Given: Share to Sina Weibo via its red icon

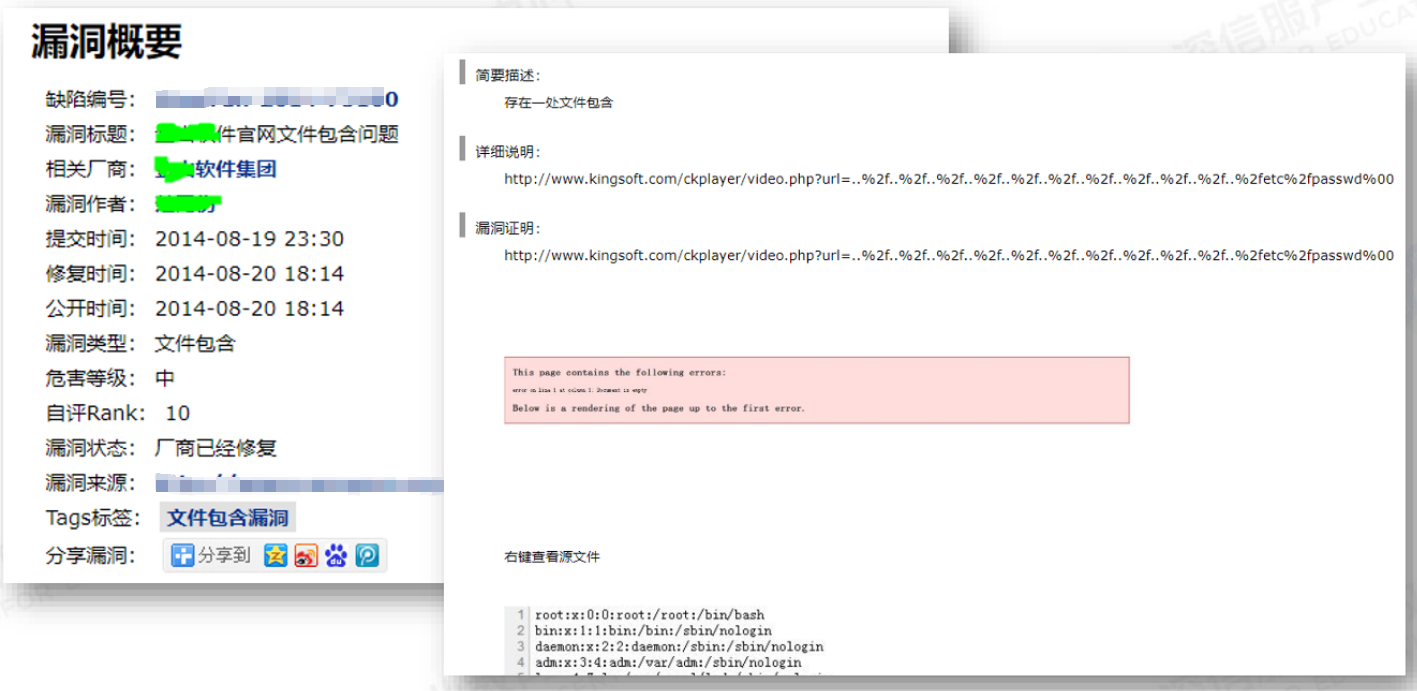Looking at the screenshot, I should pos(306,555).
